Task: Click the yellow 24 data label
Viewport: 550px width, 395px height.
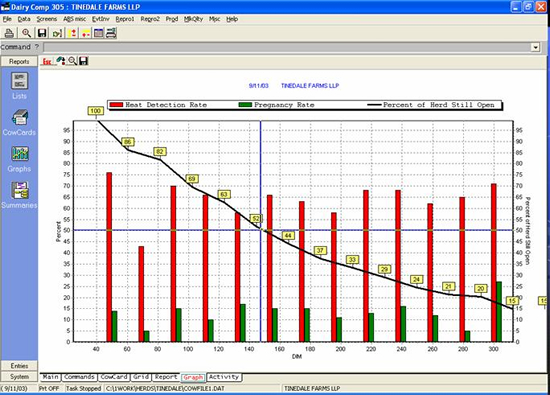Action: click(x=416, y=280)
